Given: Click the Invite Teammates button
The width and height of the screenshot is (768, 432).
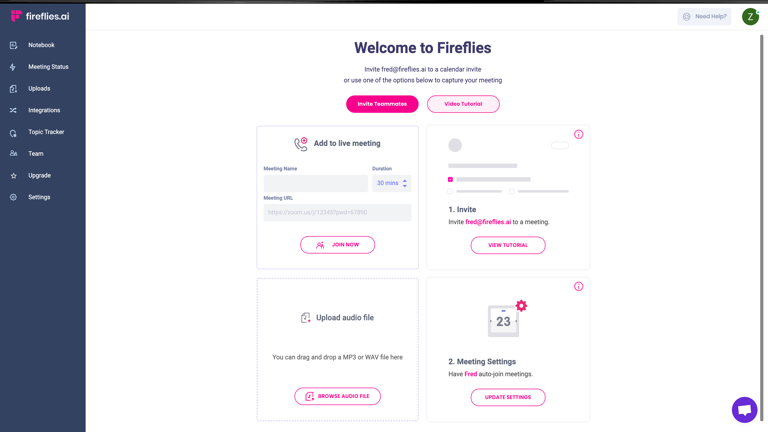Looking at the screenshot, I should [x=382, y=104].
